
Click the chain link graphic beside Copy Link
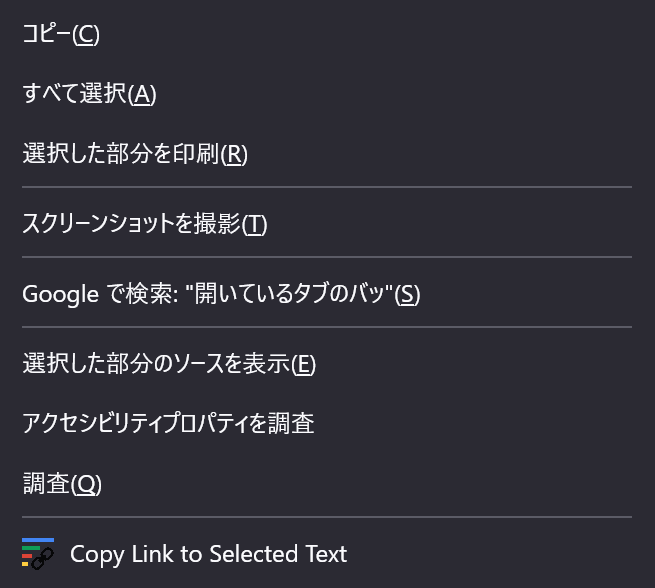pyautogui.click(x=43, y=559)
